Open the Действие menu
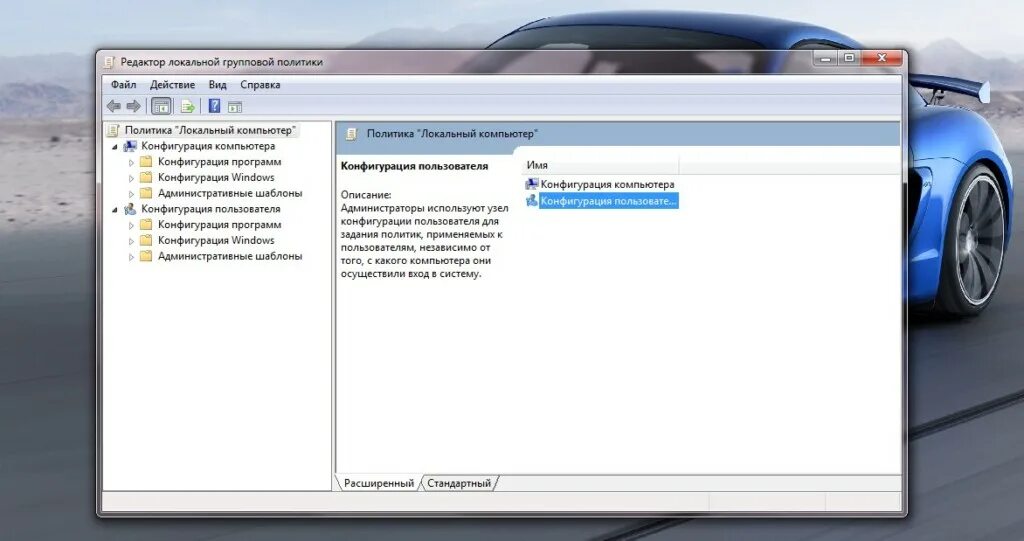 point(172,85)
